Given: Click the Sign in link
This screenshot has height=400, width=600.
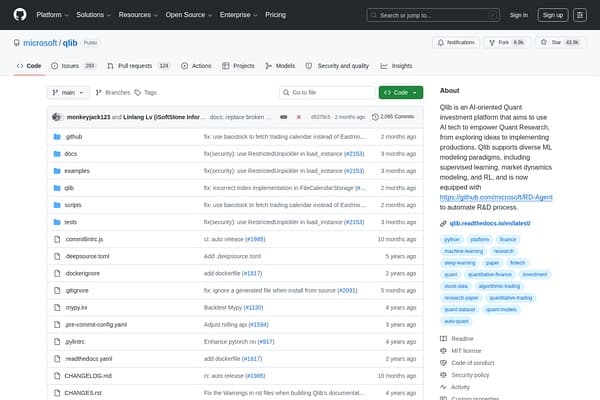Looking at the screenshot, I should (x=518, y=15).
